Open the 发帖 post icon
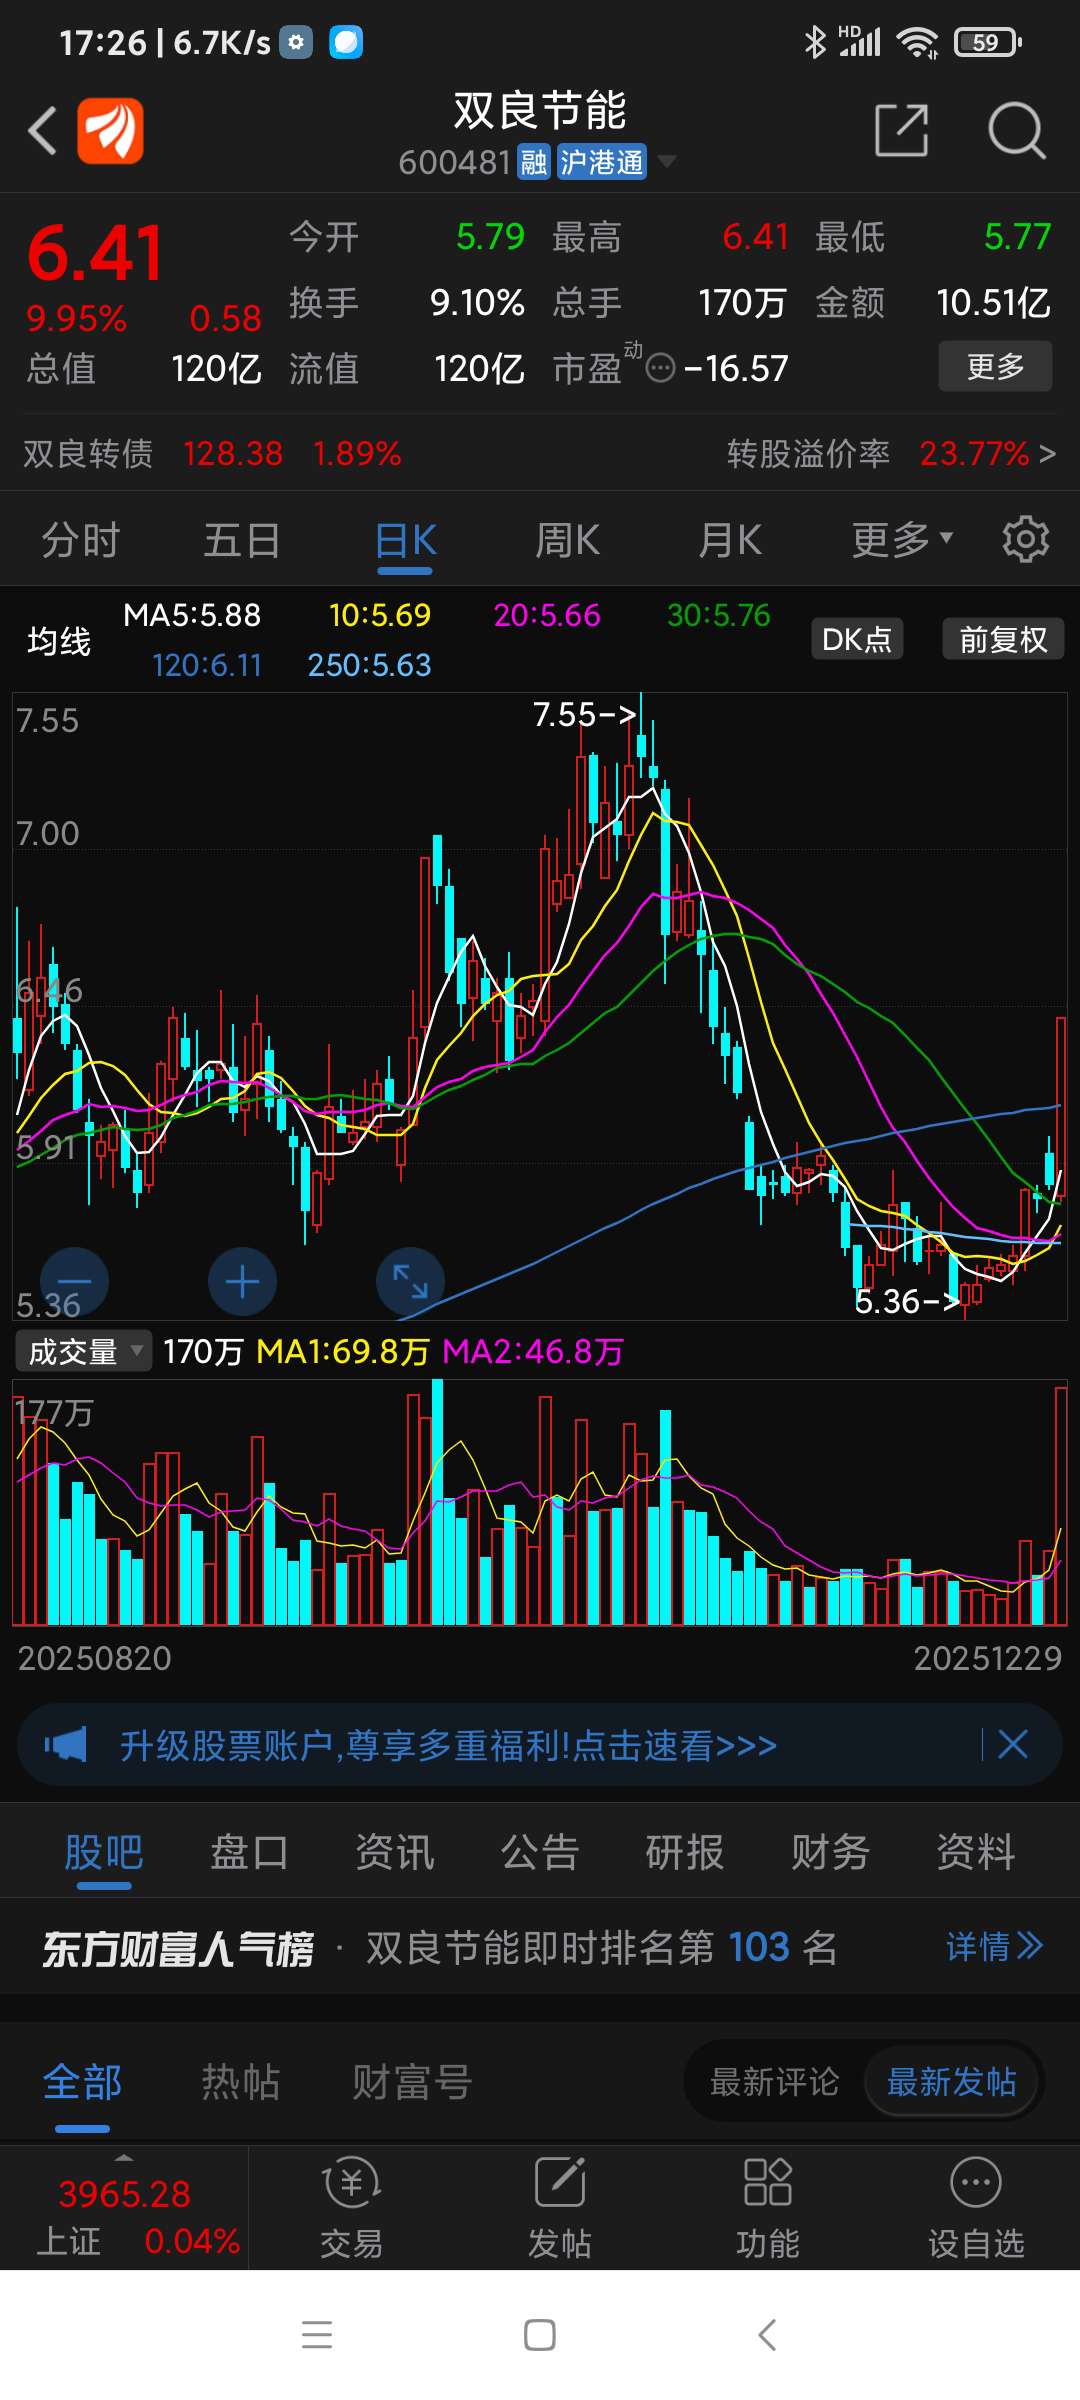 click(560, 2207)
